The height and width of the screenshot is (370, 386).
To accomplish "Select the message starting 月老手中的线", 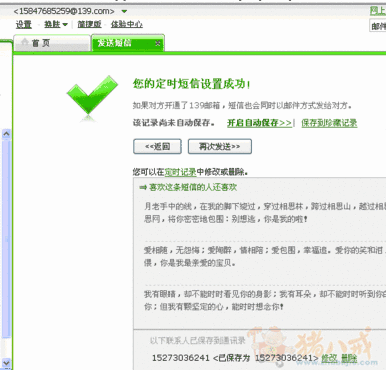I will point(265,213).
